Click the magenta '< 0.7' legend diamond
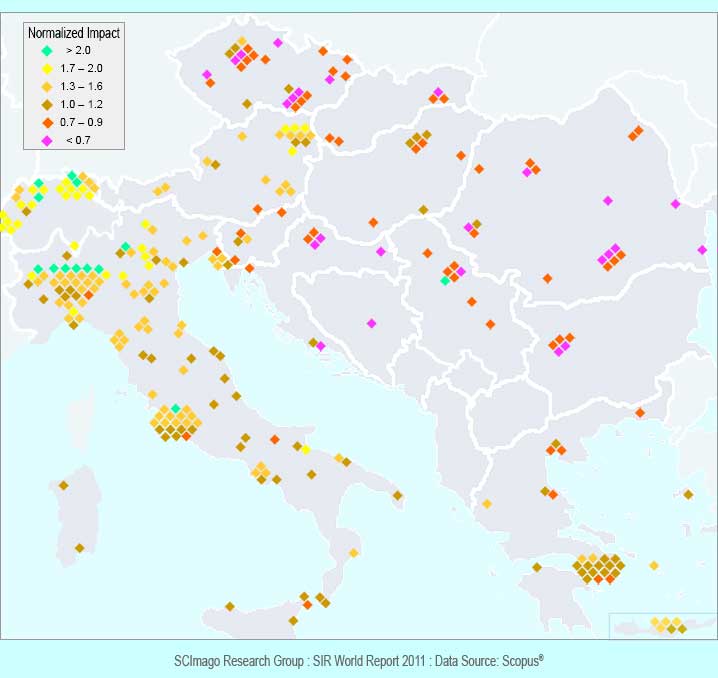718x678 pixels. [x=47, y=141]
